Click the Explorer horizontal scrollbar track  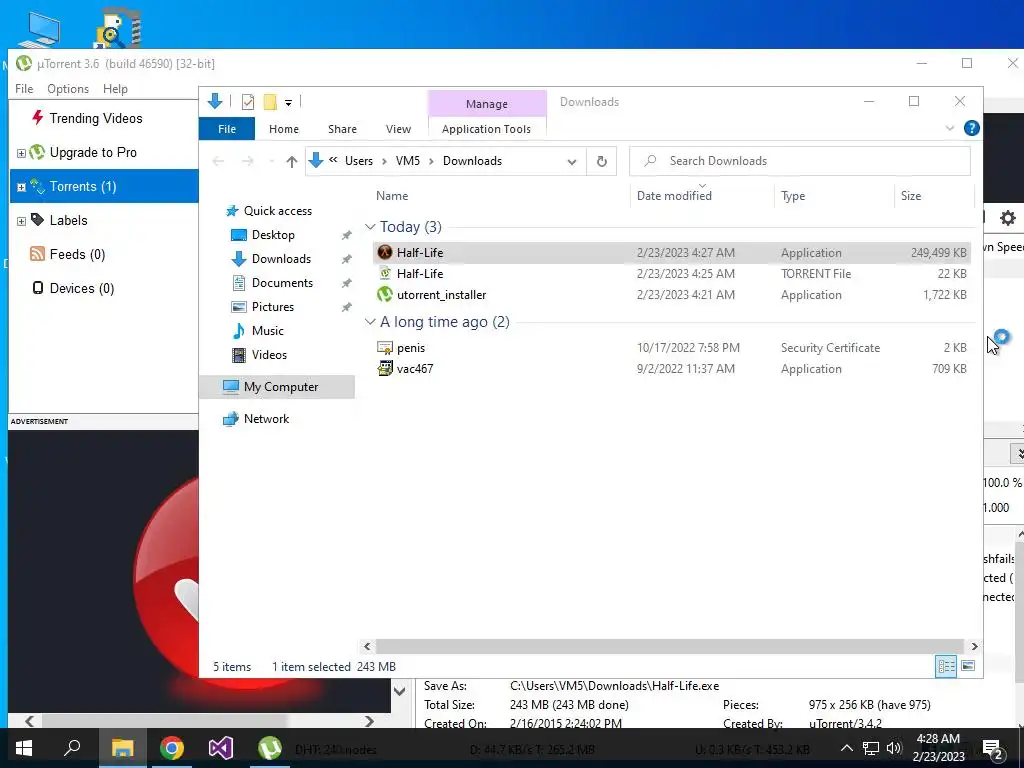(x=670, y=647)
